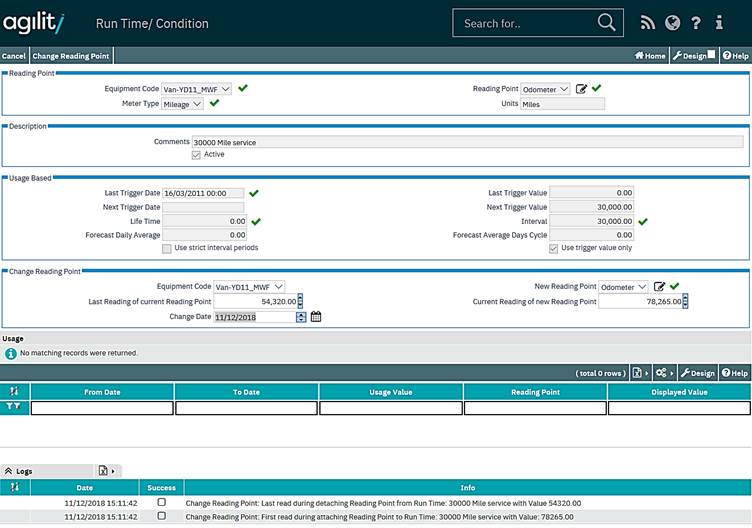
Task: Click the information icon in header
Action: point(721,23)
